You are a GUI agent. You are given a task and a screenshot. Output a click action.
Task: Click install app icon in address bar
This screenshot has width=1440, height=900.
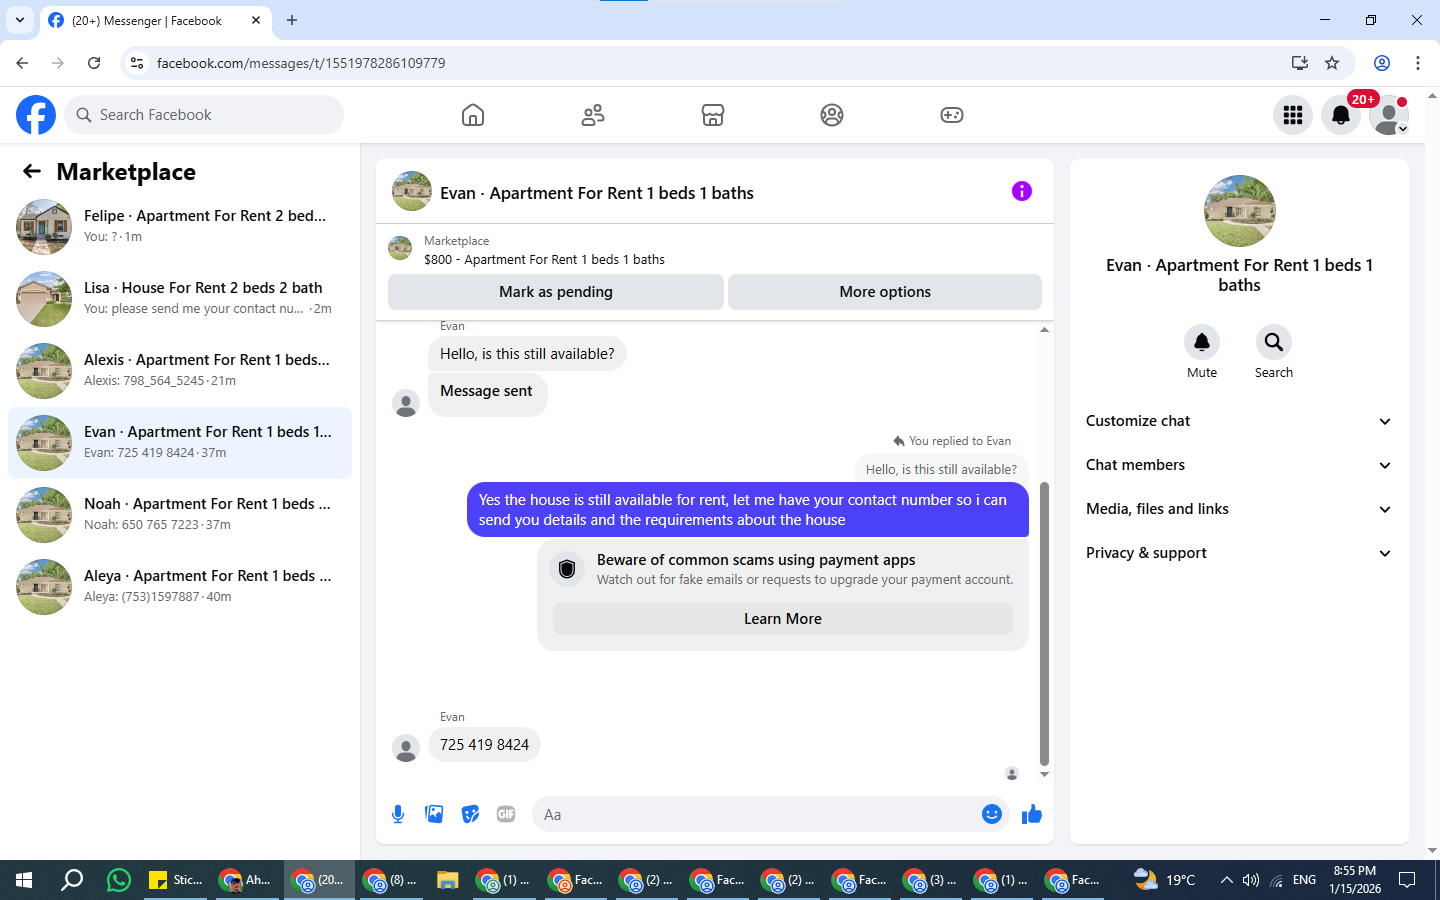click(1300, 63)
